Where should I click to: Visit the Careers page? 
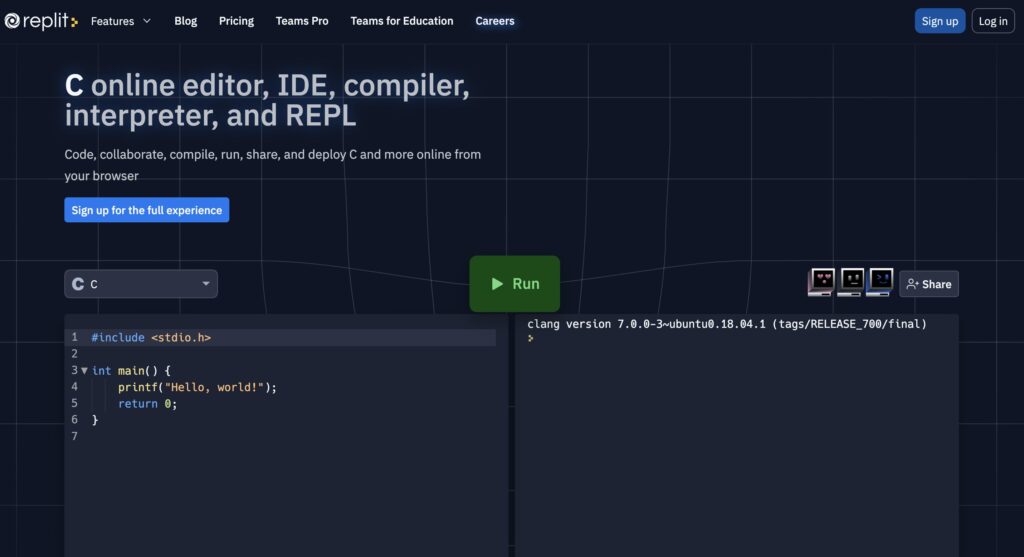click(x=495, y=21)
